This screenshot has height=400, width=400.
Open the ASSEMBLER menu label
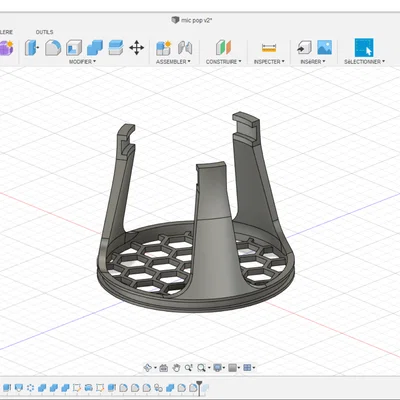(x=173, y=62)
